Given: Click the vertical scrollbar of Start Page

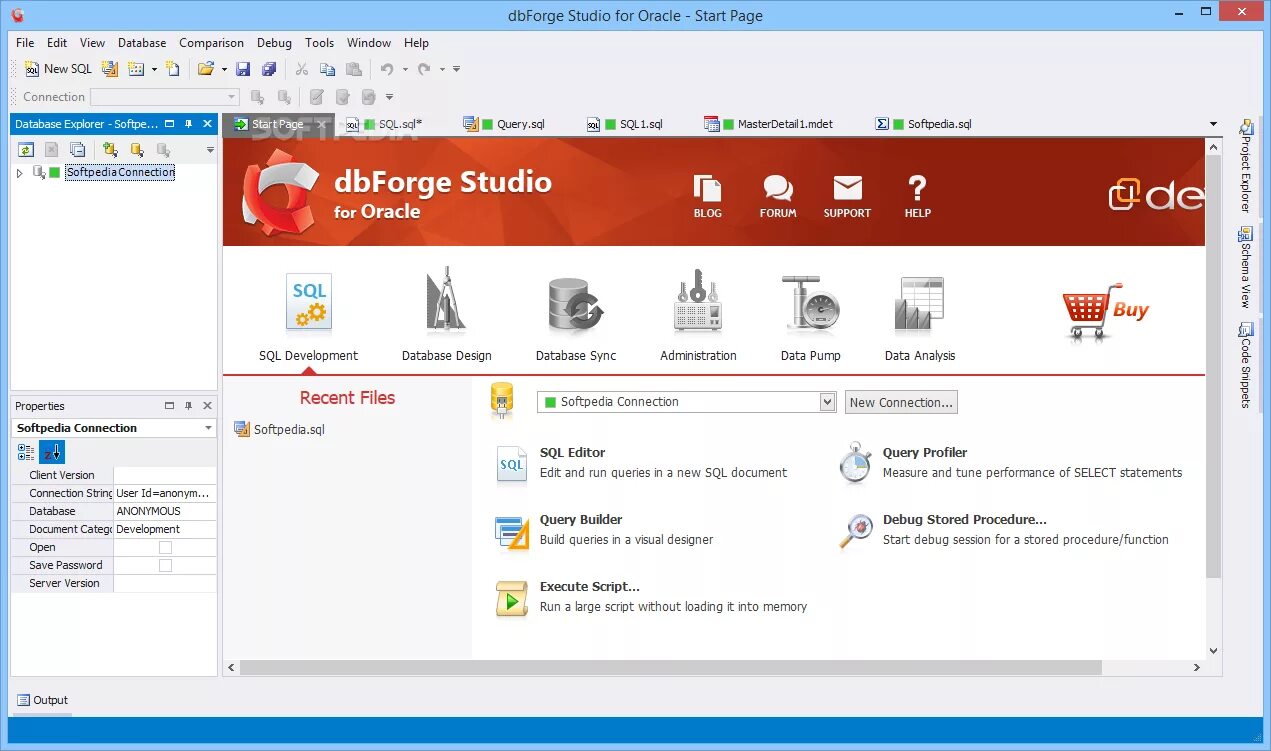Looking at the screenshot, I should [1213, 366].
